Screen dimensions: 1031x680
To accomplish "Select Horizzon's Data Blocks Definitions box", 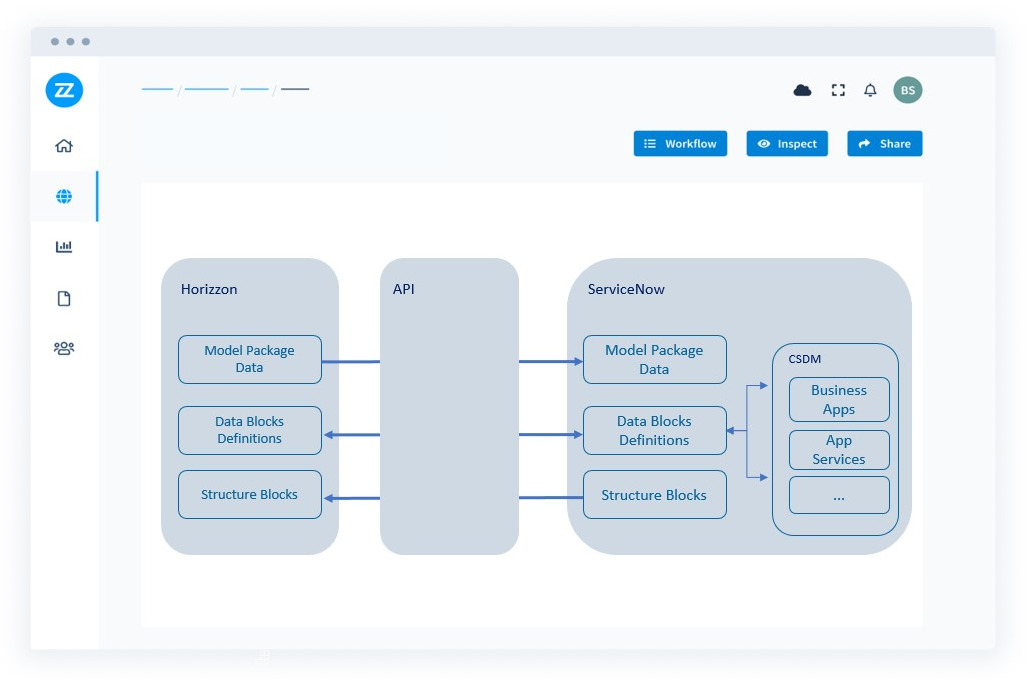I will pos(250,430).
